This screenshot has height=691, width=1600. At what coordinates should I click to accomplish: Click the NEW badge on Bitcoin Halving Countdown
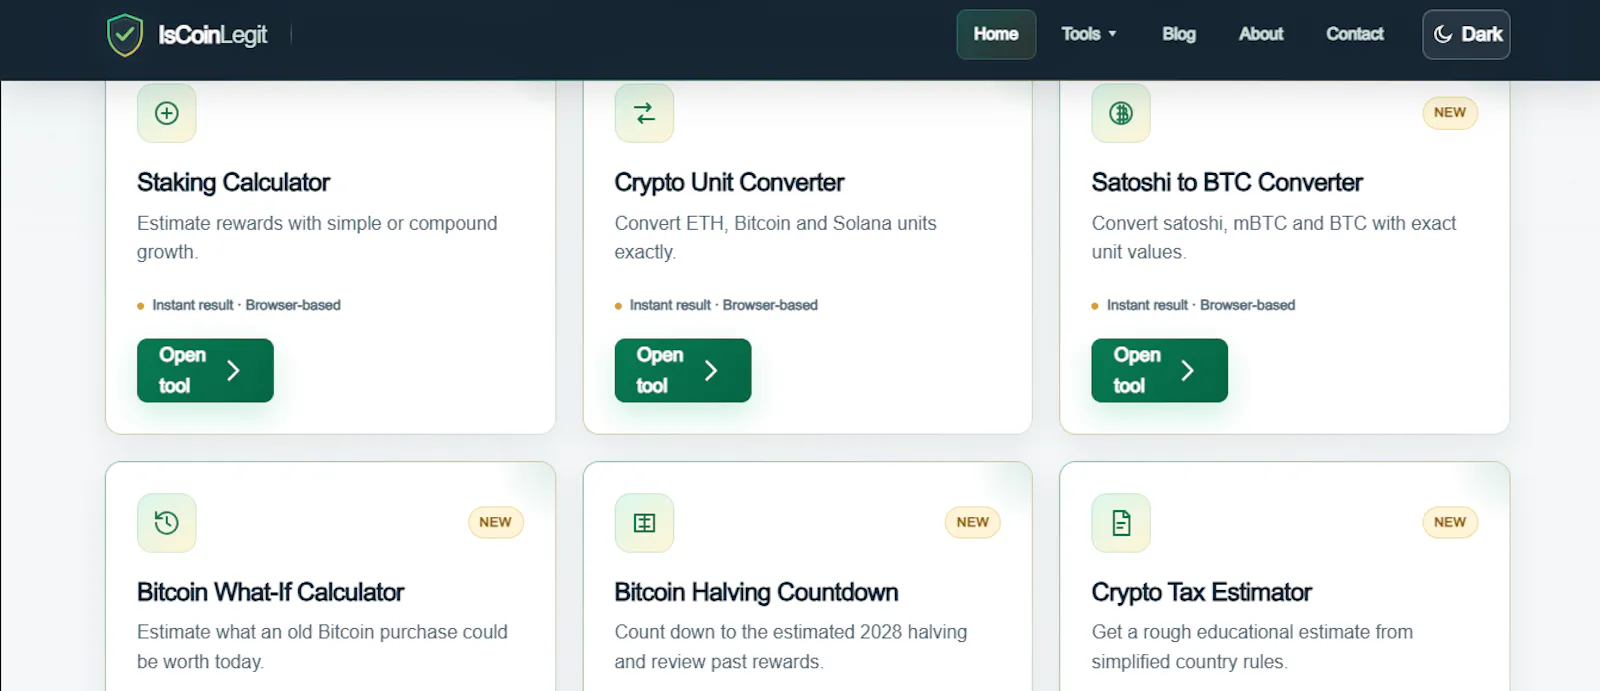972,522
